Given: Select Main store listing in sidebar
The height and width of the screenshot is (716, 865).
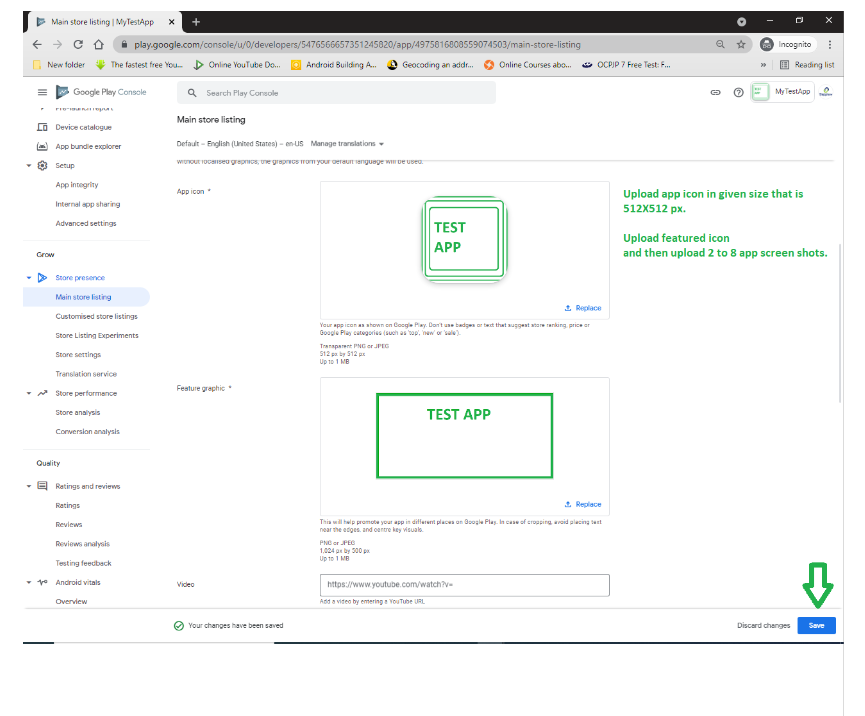Looking at the screenshot, I should 87,297.
